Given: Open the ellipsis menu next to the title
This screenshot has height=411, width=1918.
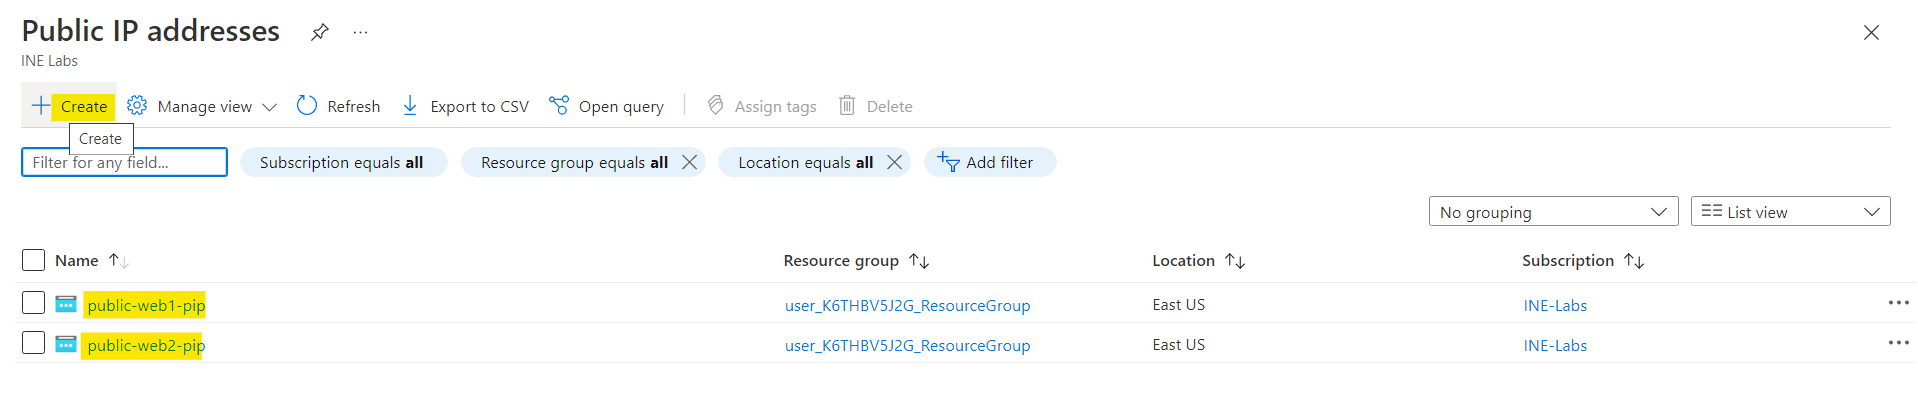Looking at the screenshot, I should pos(360,32).
